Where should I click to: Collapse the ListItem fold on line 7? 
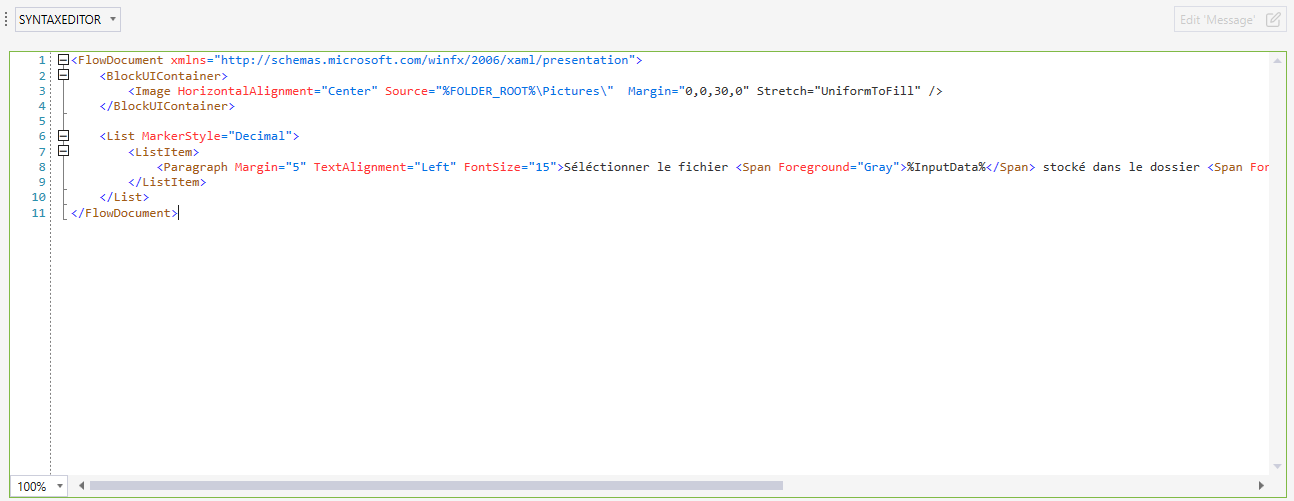(x=63, y=151)
